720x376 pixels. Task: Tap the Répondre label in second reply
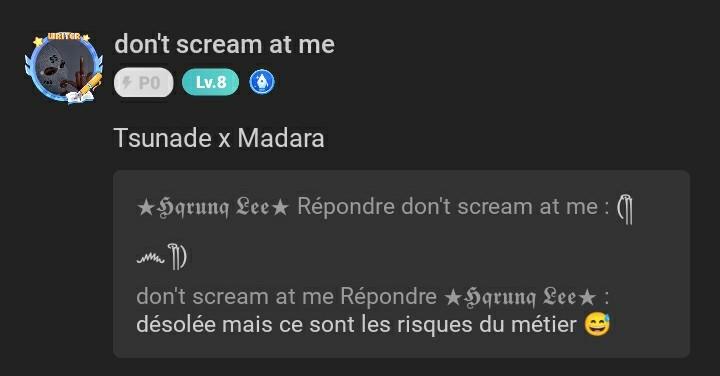pyautogui.click(x=388, y=297)
